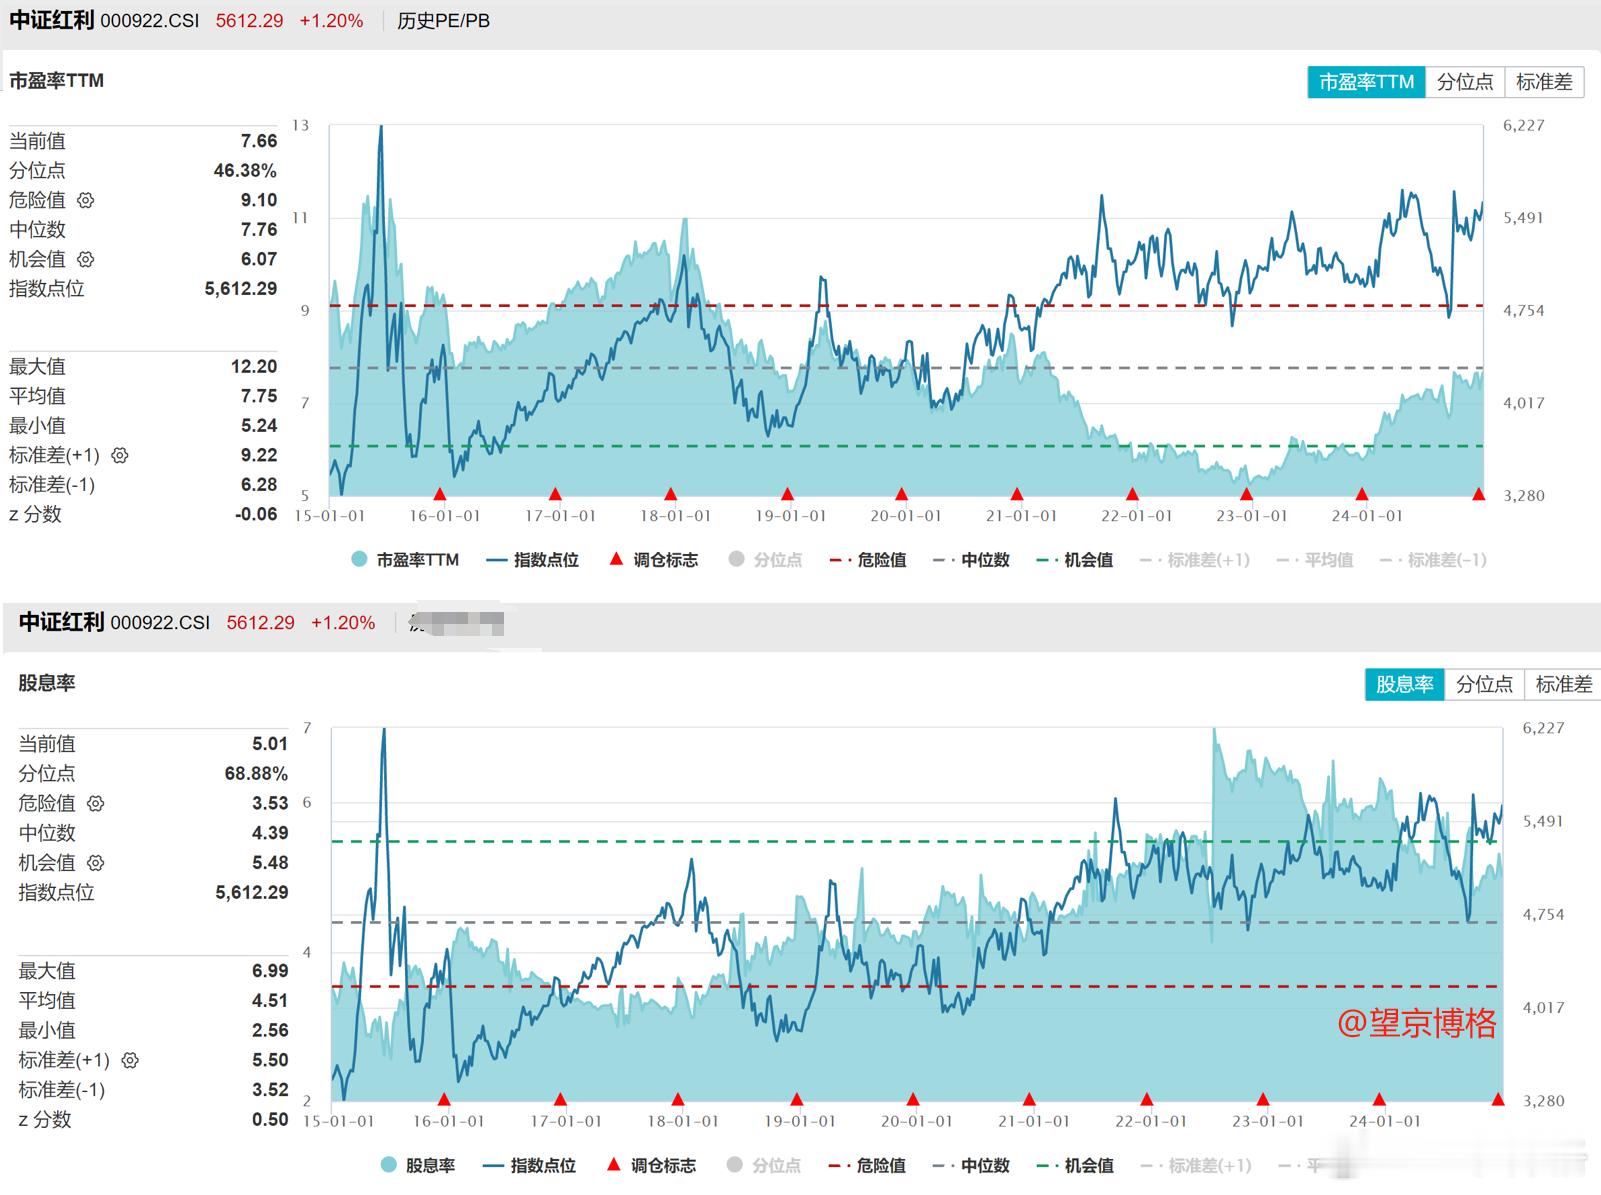Click 20-01-01 rebalance marker in 股息率 chart
This screenshot has height=1195, width=1601.
(x=912, y=1100)
